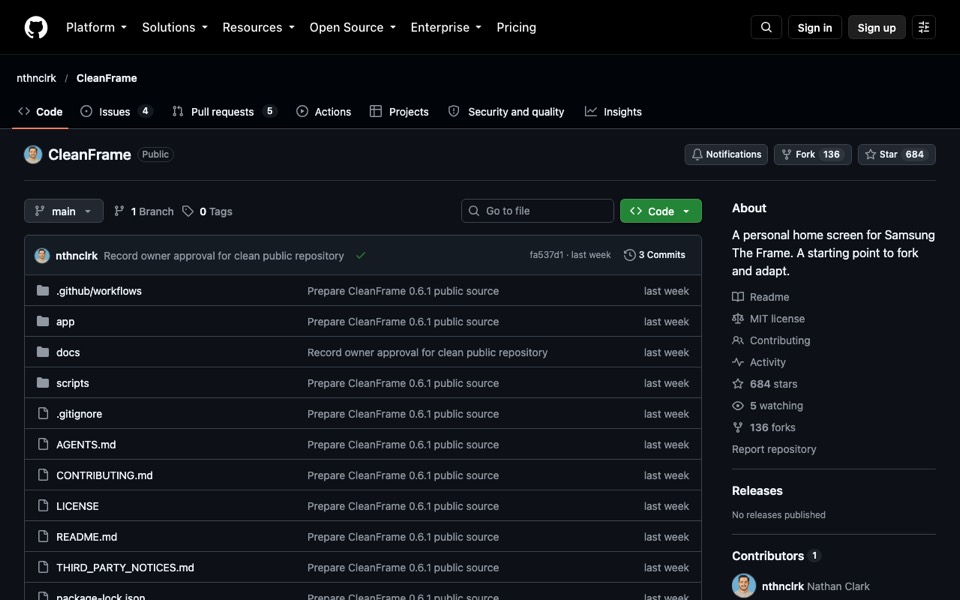Select the Code tab
Screen dimensions: 960x600
40,112
